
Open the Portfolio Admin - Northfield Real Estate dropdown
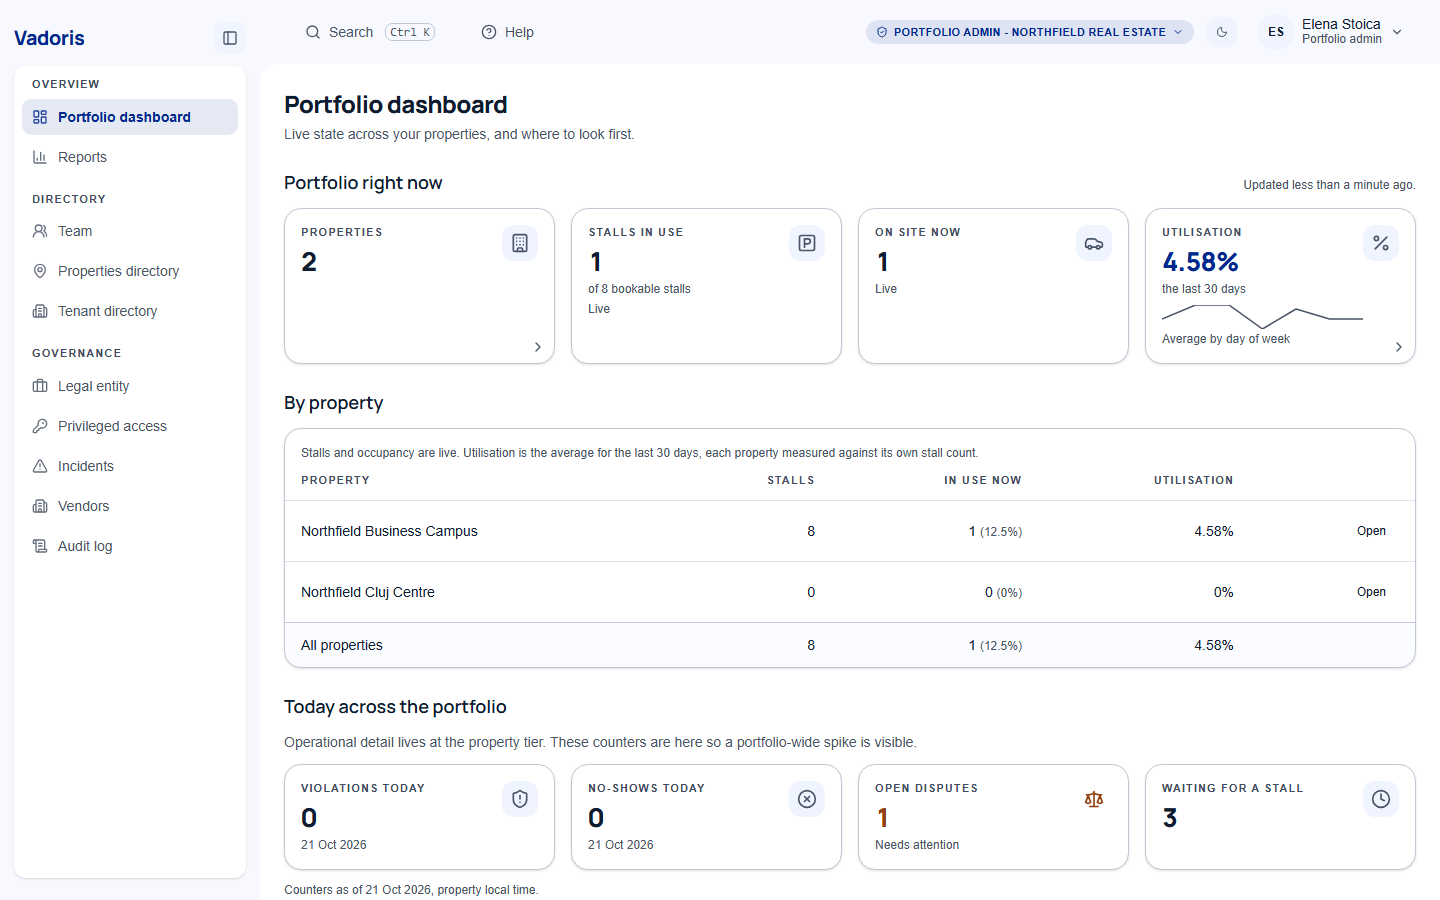click(1029, 32)
